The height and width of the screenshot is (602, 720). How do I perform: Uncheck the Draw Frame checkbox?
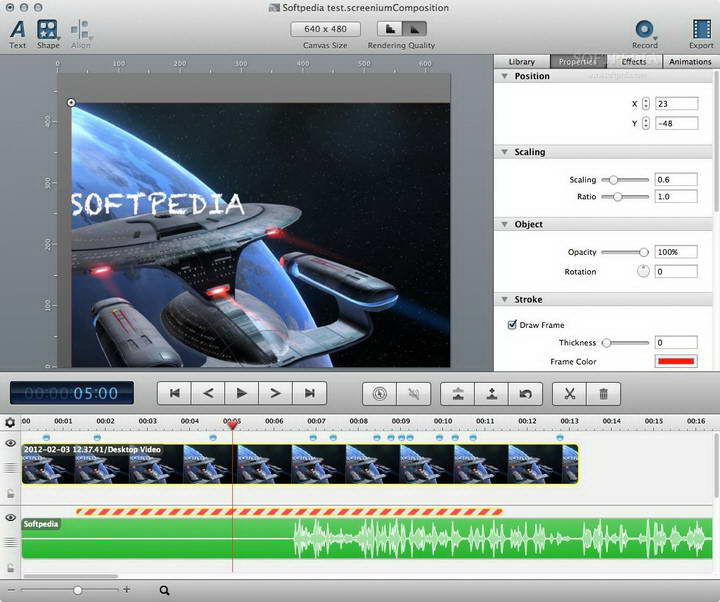513,325
